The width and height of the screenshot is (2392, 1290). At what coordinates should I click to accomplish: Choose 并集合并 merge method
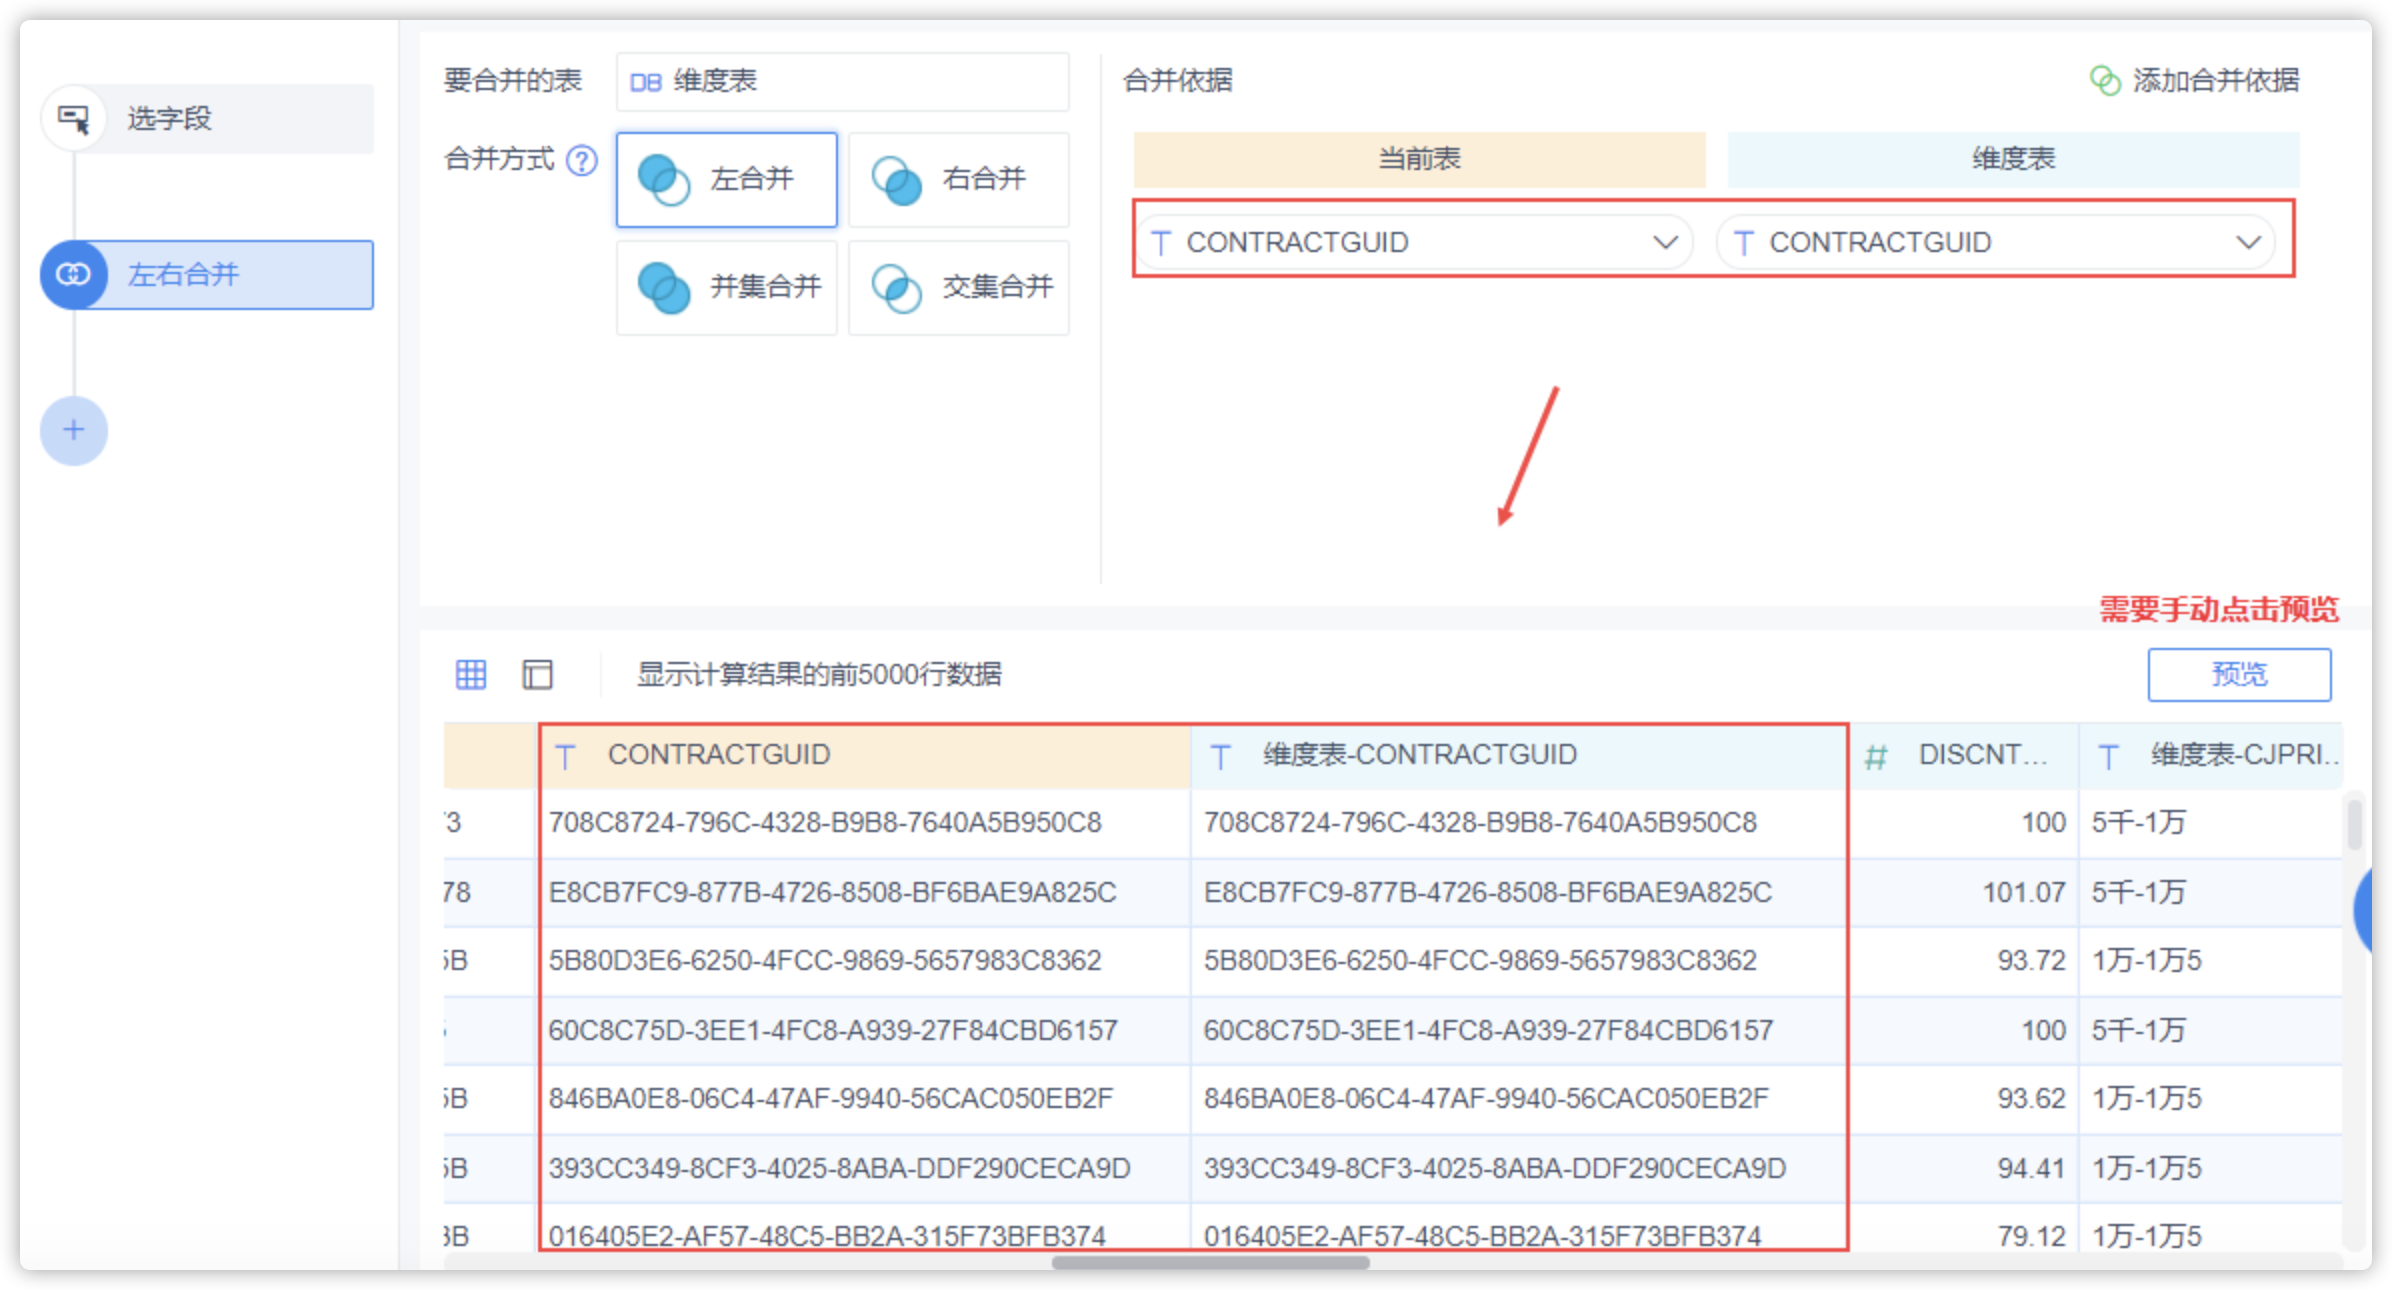click(727, 288)
